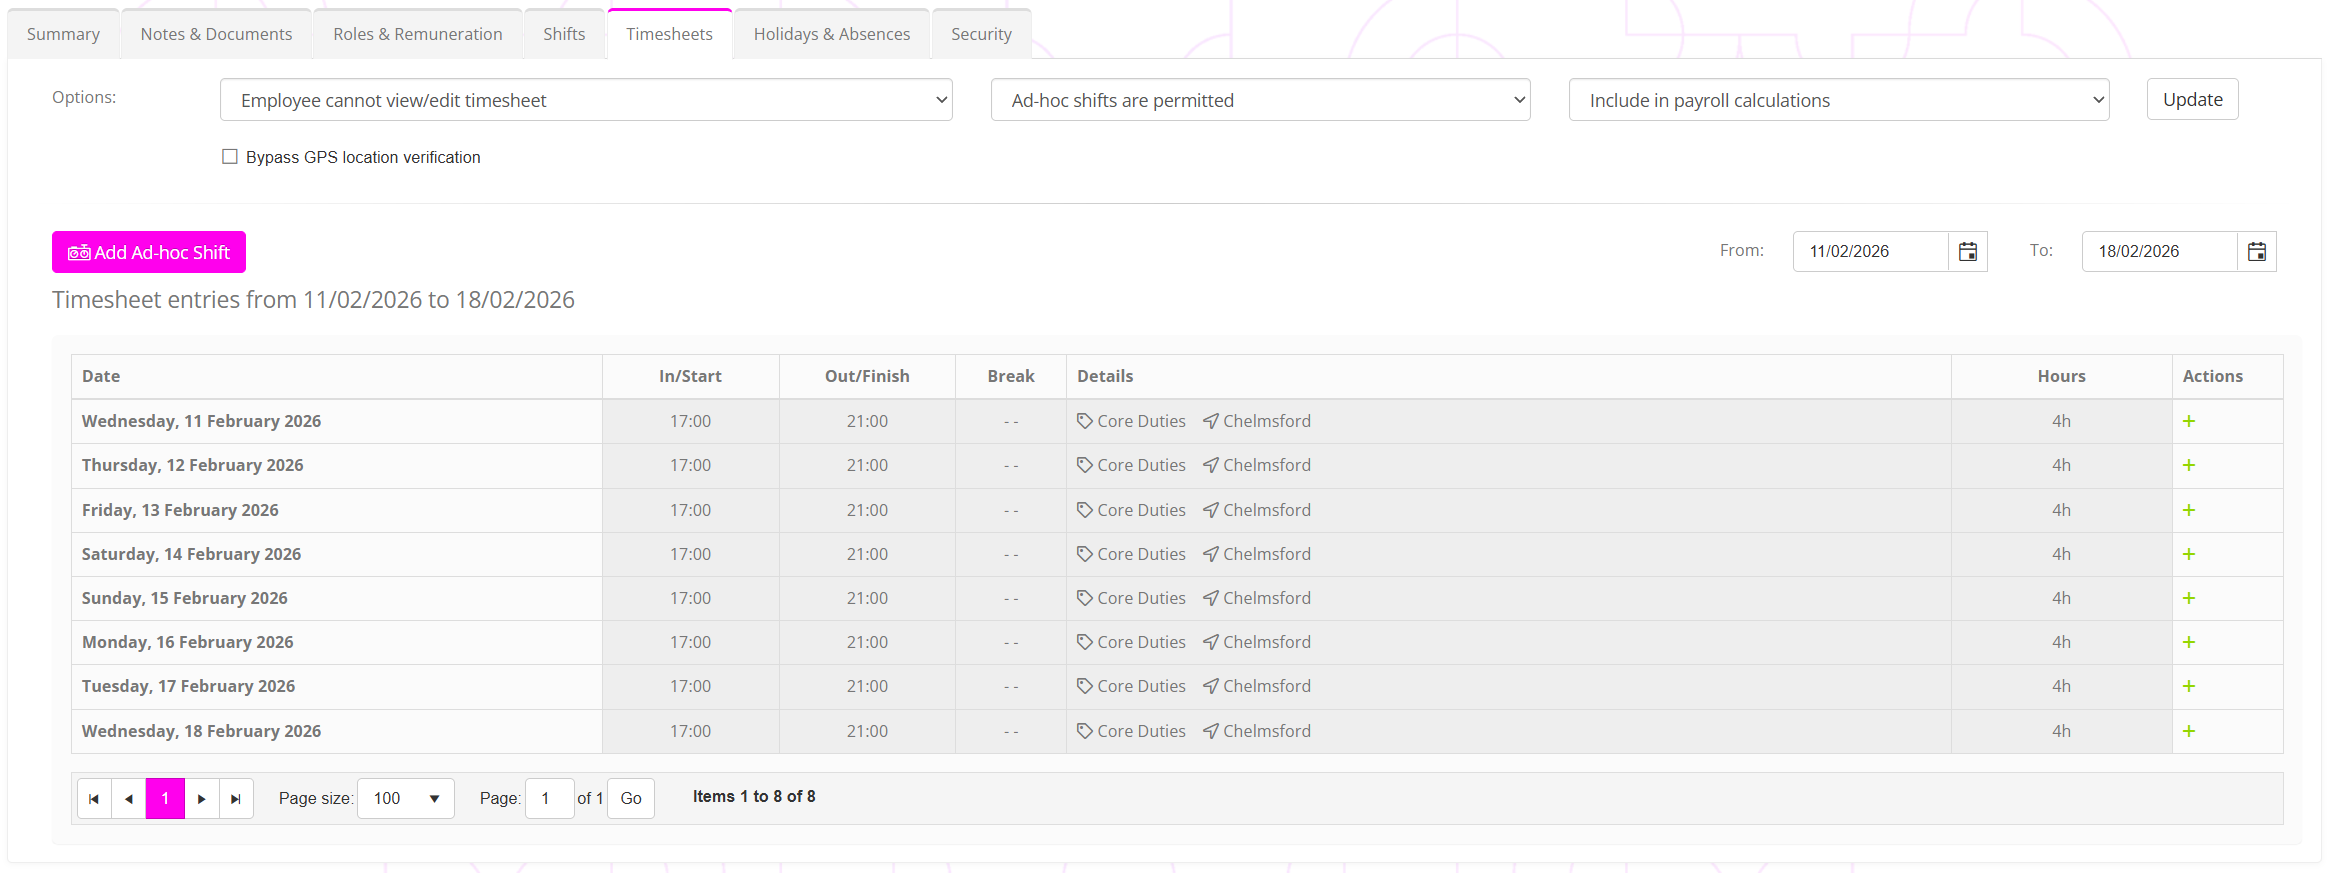Click Add Ad-hoc Shift button
The height and width of the screenshot is (873, 2335).
[x=149, y=252]
